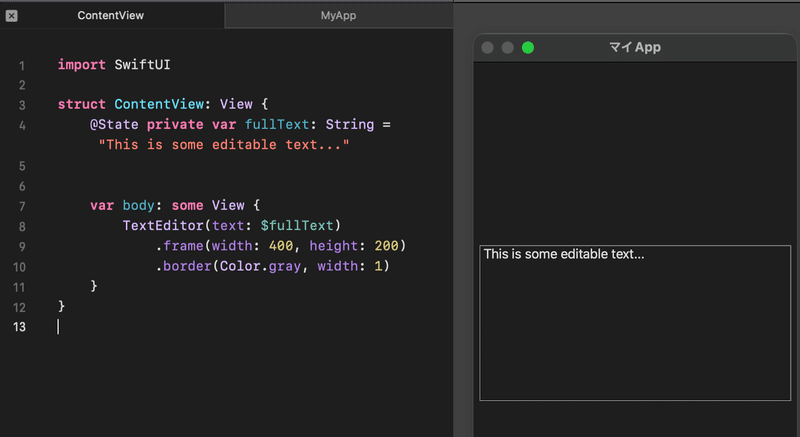This screenshot has height=437, width=800.
Task: Click 'fullText' variable on line 4
Action: pos(277,124)
